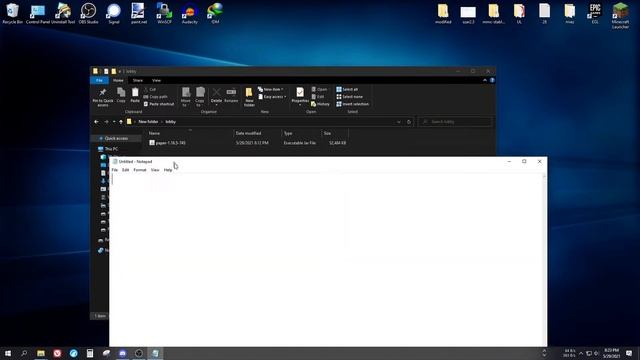Go back in Explorer navigation
This screenshot has height=360, width=640.
click(96, 122)
